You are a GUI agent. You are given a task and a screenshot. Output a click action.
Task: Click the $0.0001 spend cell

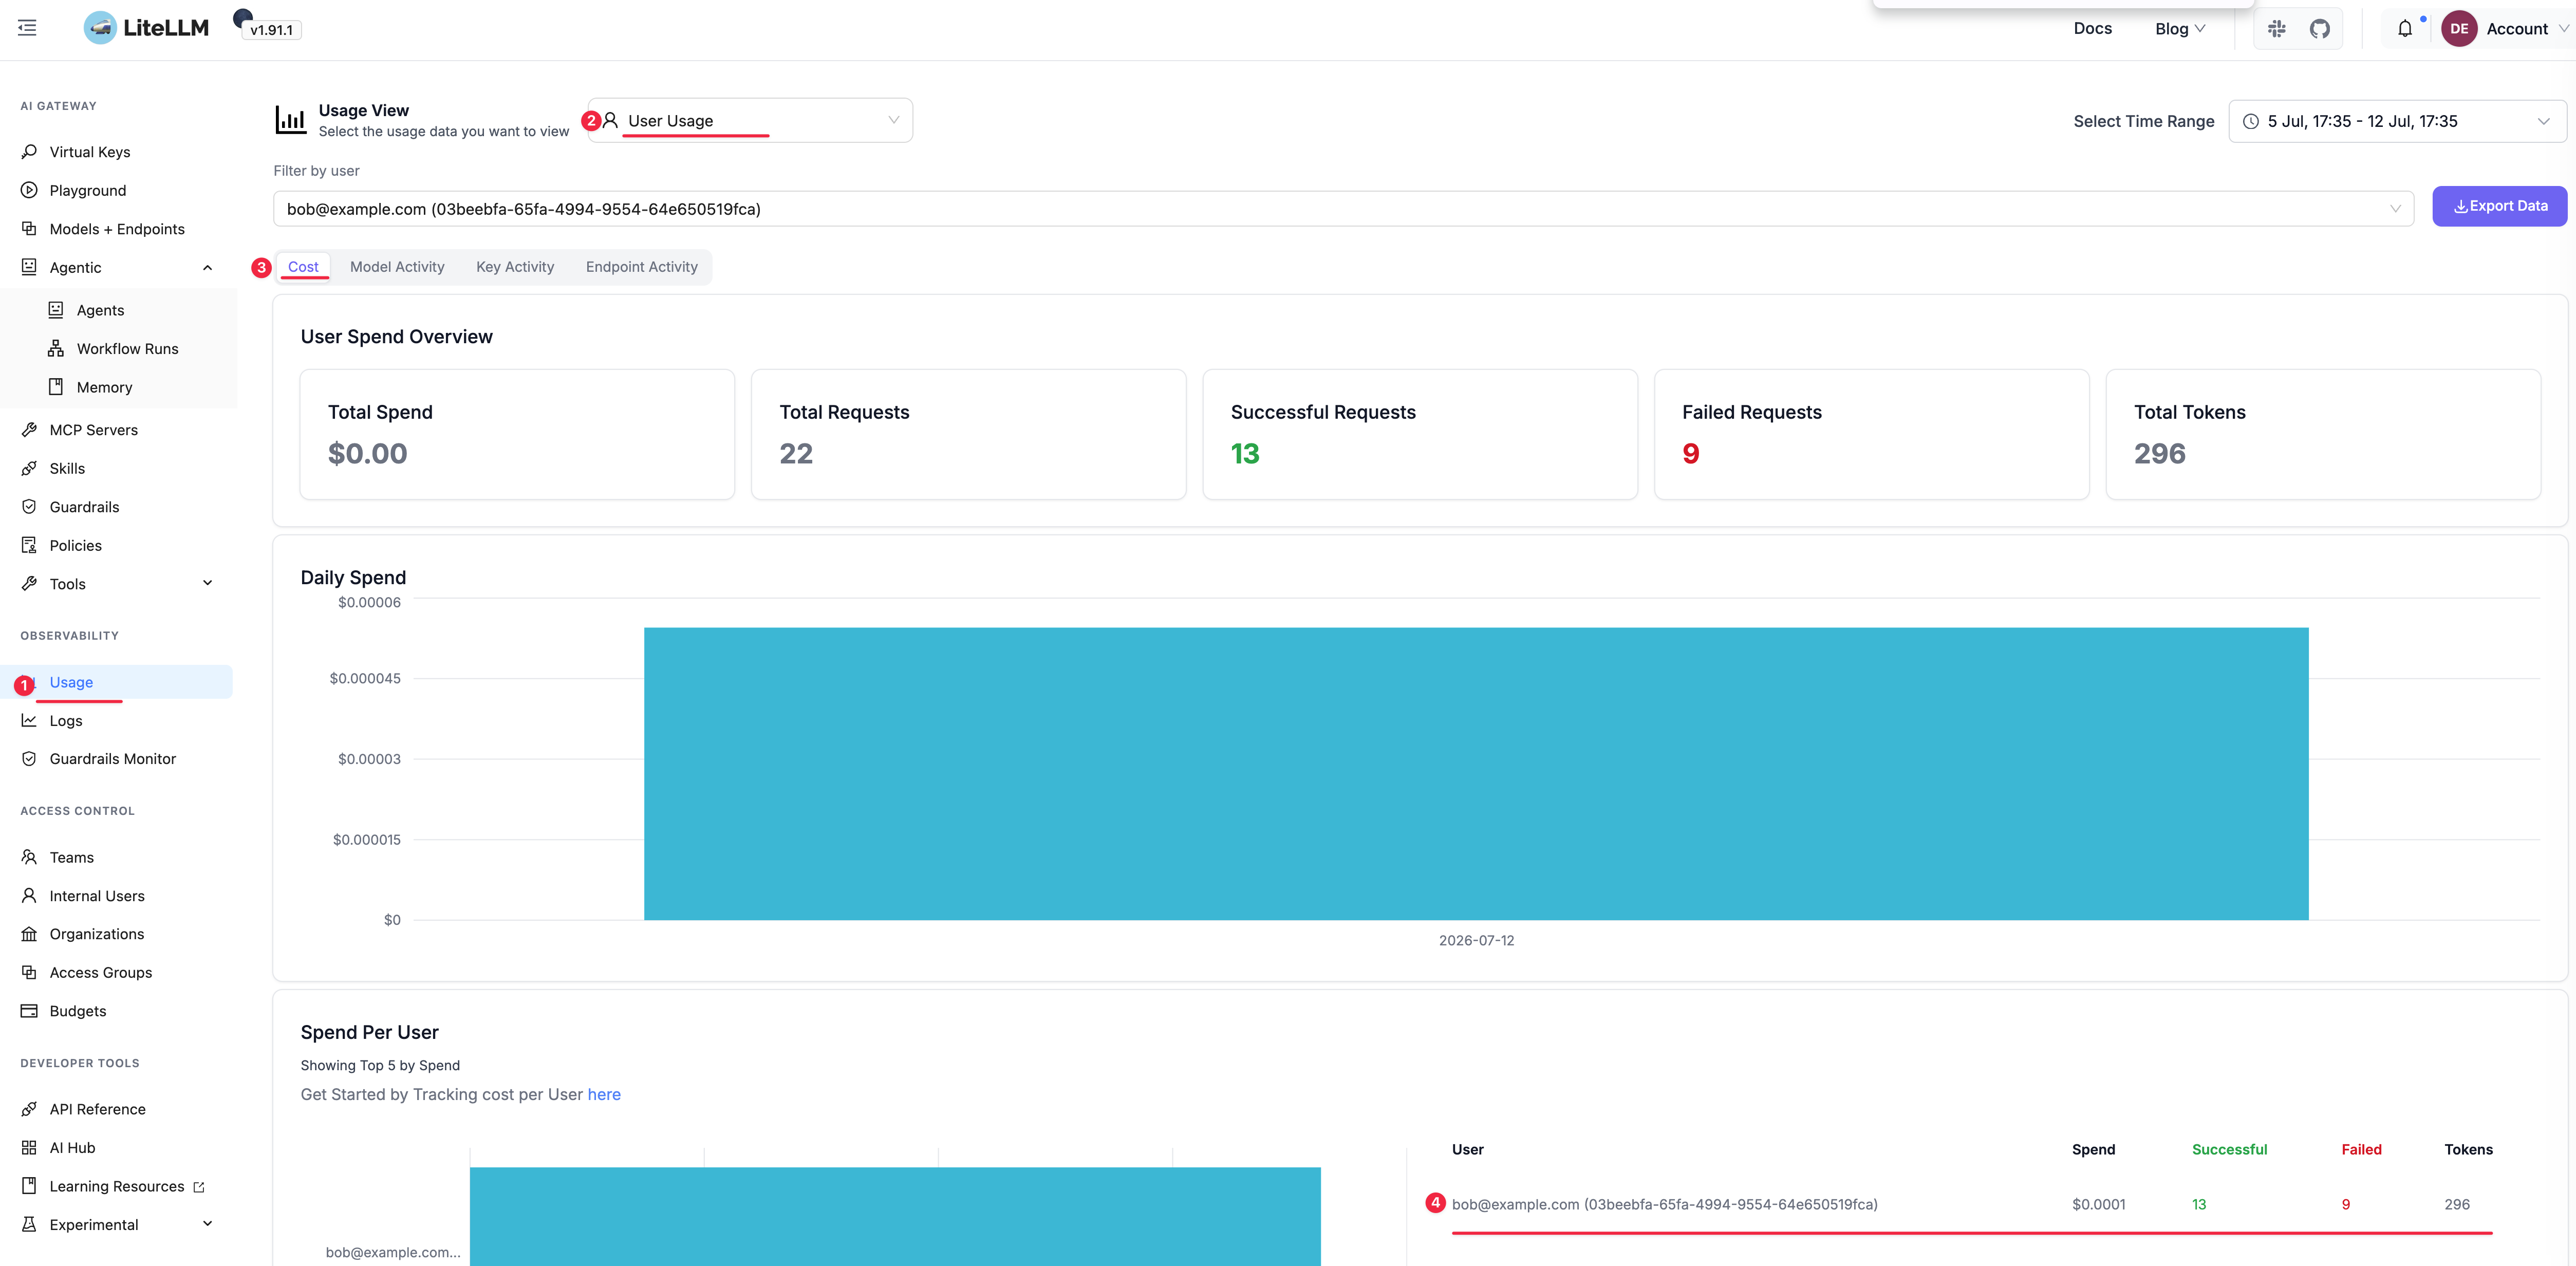point(2099,1204)
